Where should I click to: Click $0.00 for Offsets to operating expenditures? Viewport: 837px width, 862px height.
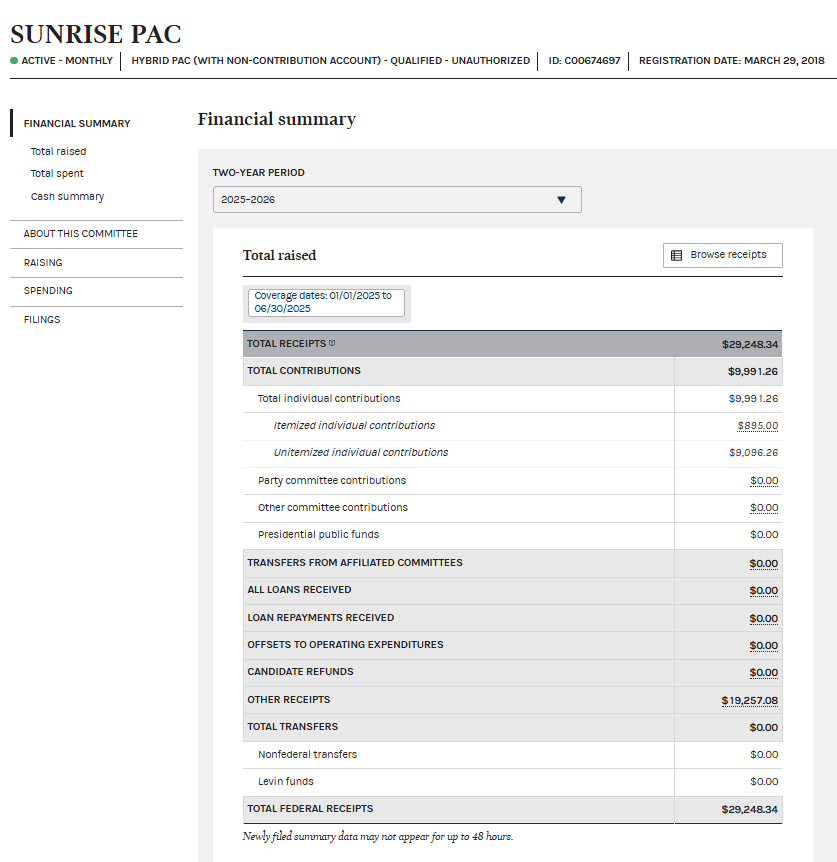[x=763, y=645]
